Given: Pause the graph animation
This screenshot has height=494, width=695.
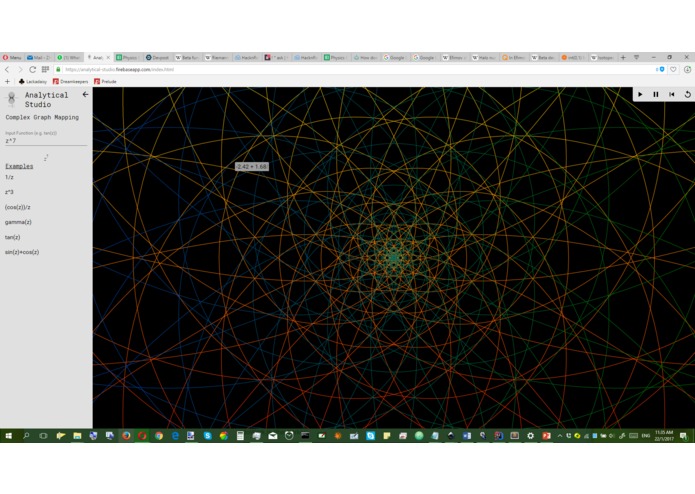Looking at the screenshot, I should pyautogui.click(x=656, y=94).
